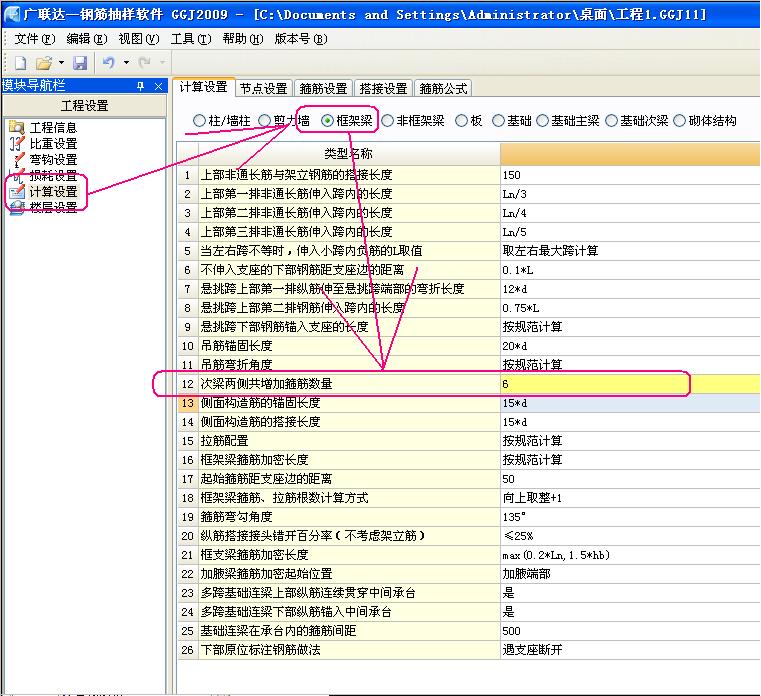Open the 帮助(H) menu
Image resolution: width=761 pixels, height=696 pixels.
tap(243, 38)
